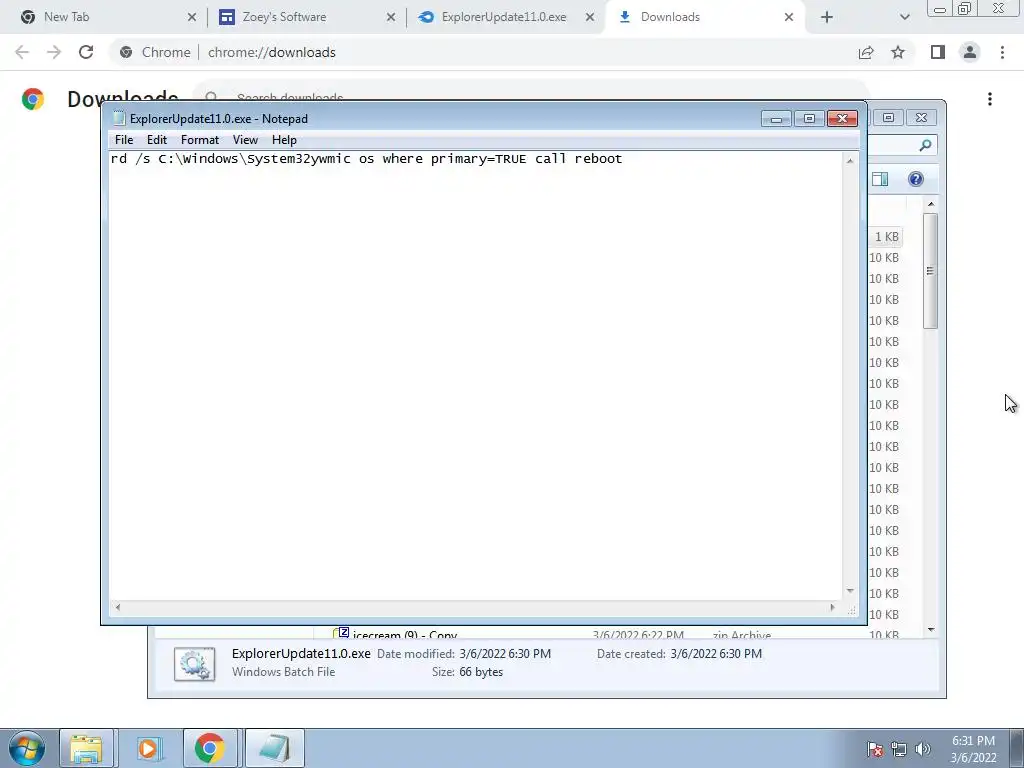Close the Zoey's Software tab
This screenshot has width=1024, height=768.
(x=391, y=17)
